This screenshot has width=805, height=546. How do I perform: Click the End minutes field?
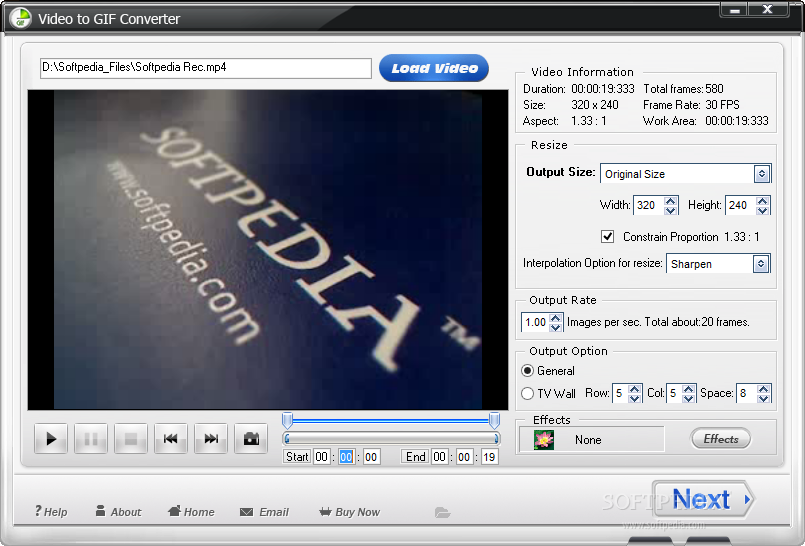pyautogui.click(x=464, y=457)
